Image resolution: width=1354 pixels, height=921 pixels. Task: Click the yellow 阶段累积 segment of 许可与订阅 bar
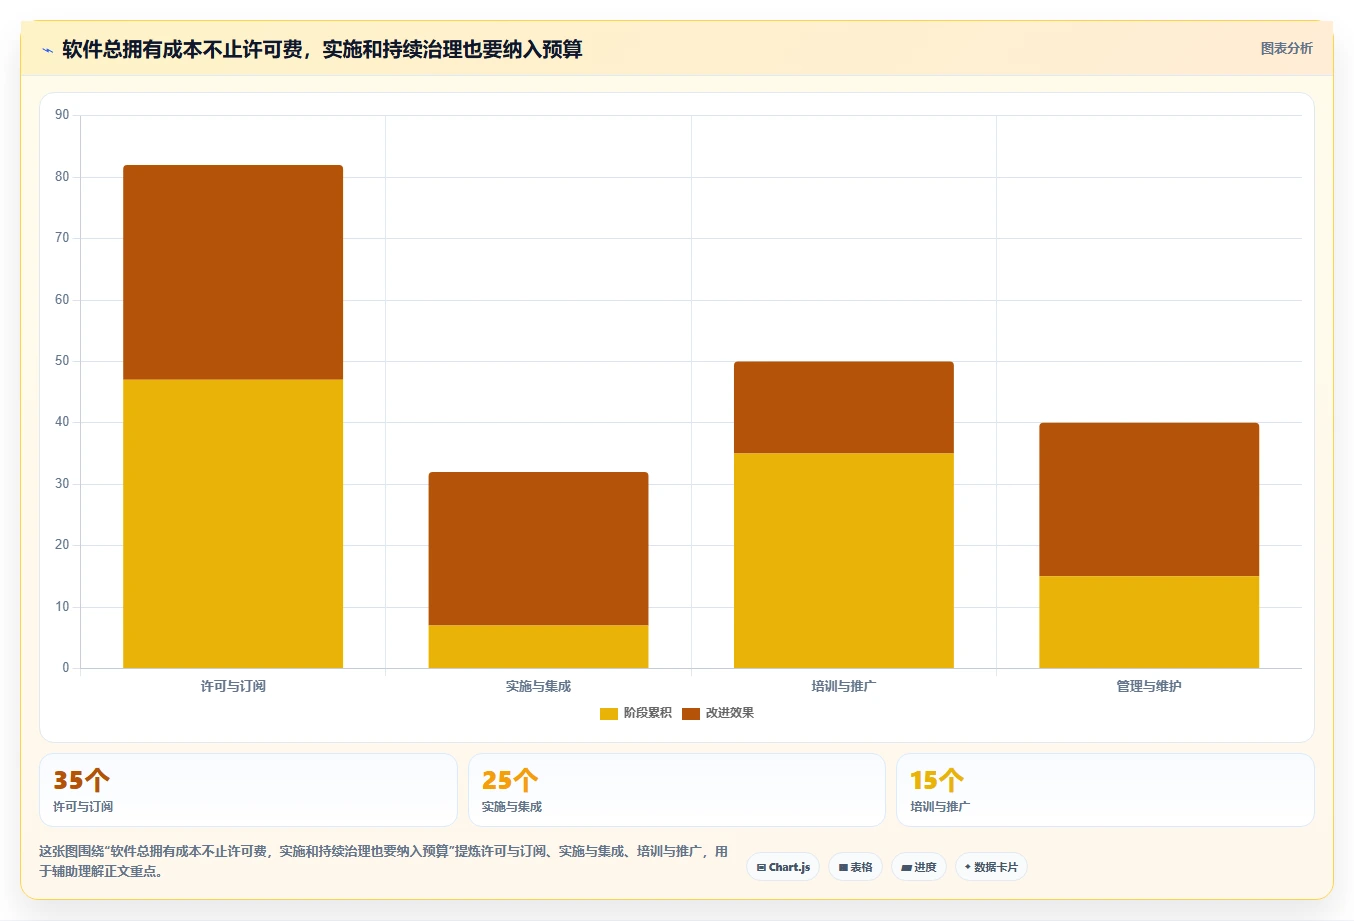coord(233,523)
